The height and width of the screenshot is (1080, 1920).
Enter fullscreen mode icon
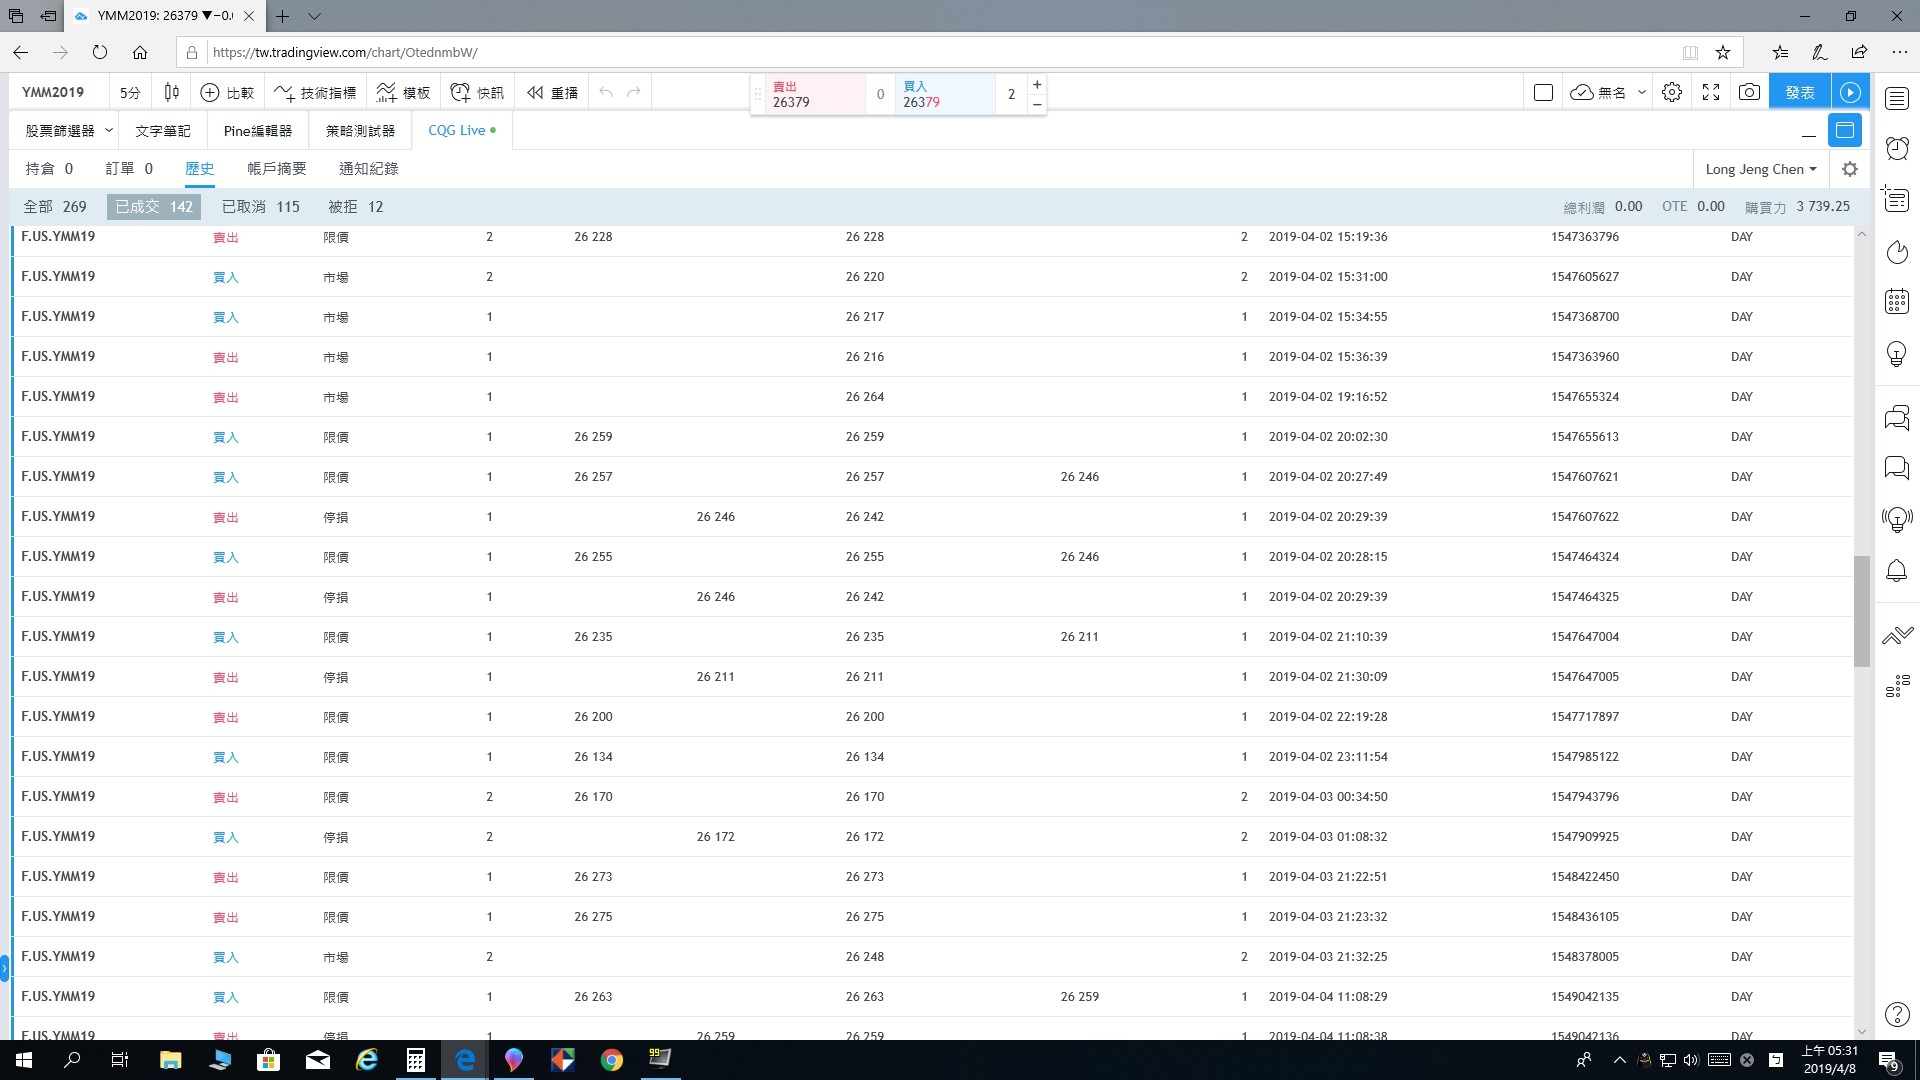pos(1711,92)
